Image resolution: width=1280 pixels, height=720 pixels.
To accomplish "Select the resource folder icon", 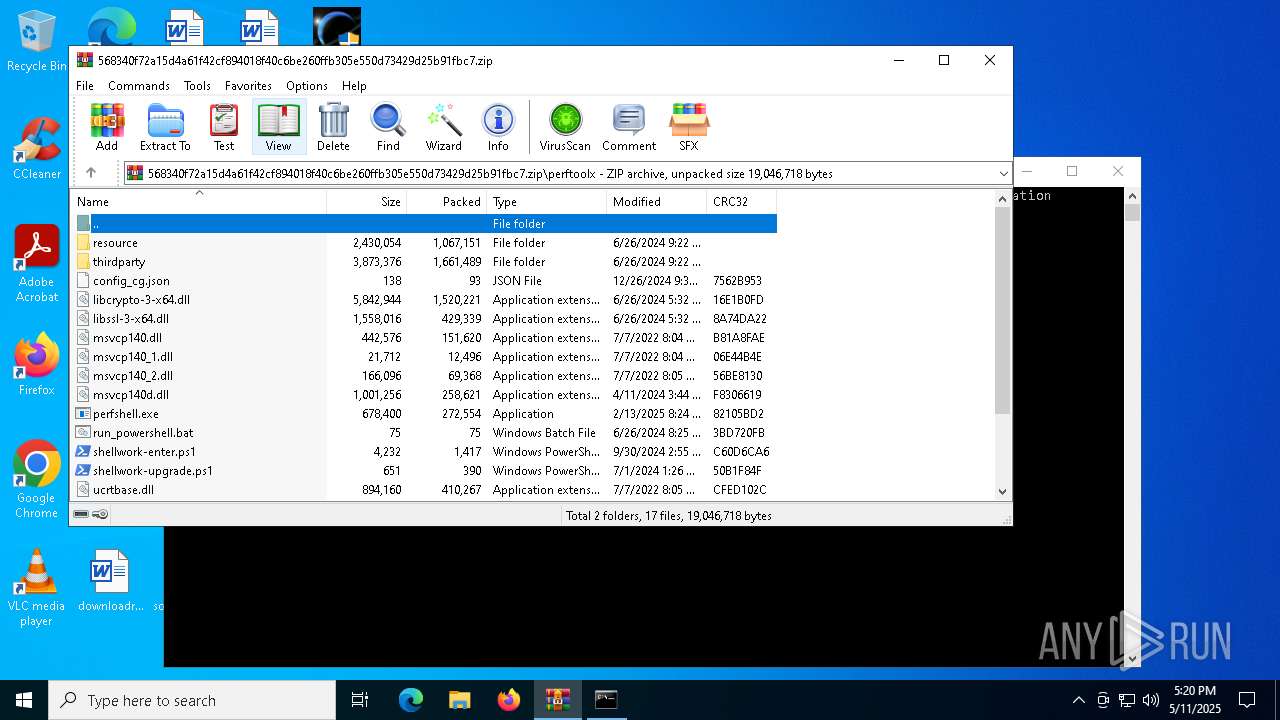I will (x=84, y=243).
